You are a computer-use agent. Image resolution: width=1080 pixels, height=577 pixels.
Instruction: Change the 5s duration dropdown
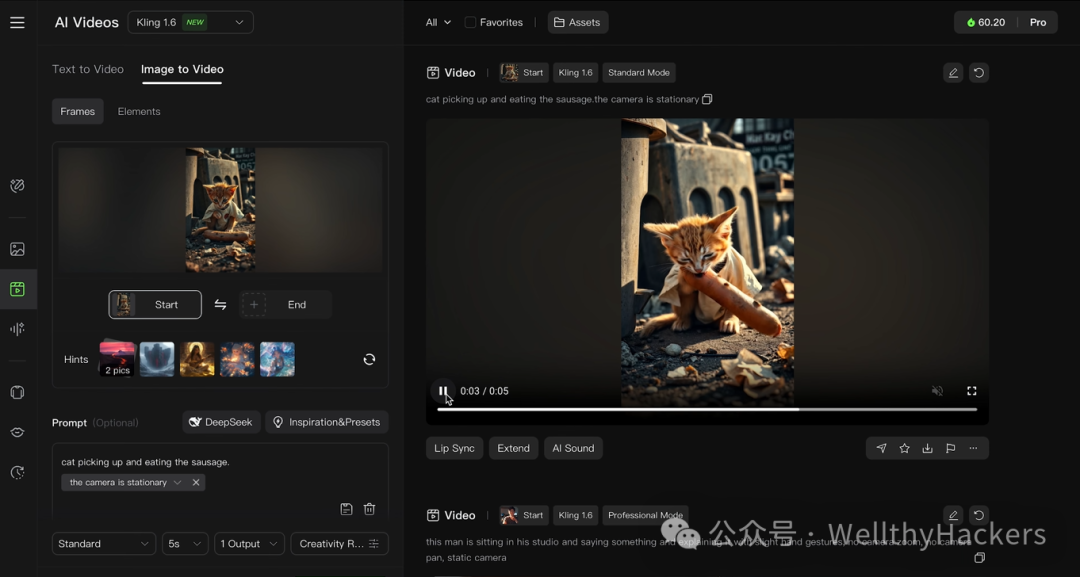pos(185,543)
